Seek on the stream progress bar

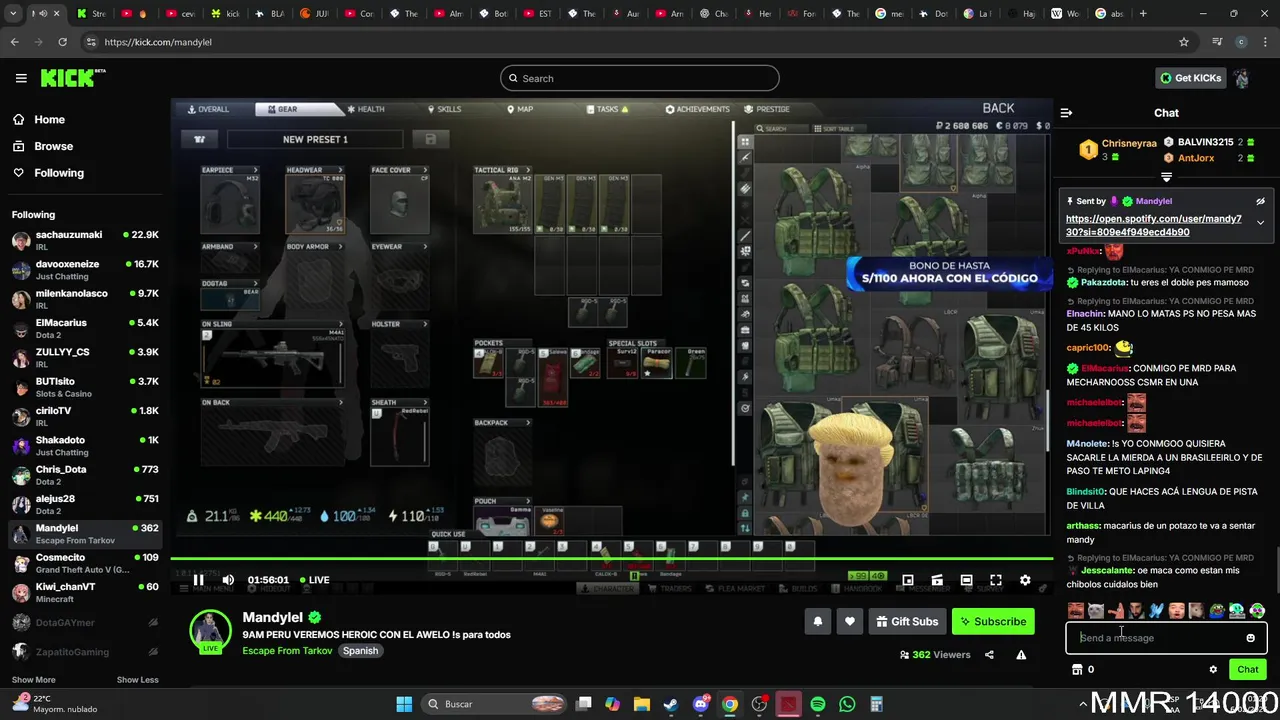[611, 559]
